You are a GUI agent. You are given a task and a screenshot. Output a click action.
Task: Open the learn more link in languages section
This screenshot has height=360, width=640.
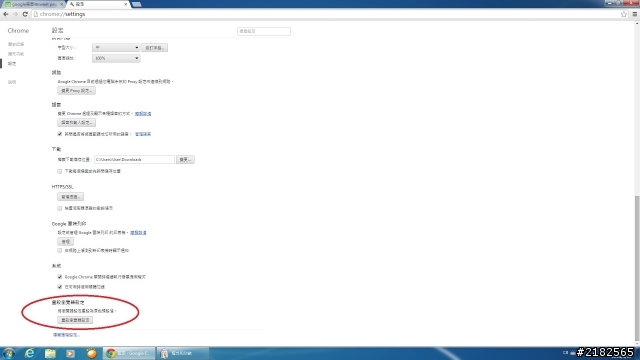point(143,113)
